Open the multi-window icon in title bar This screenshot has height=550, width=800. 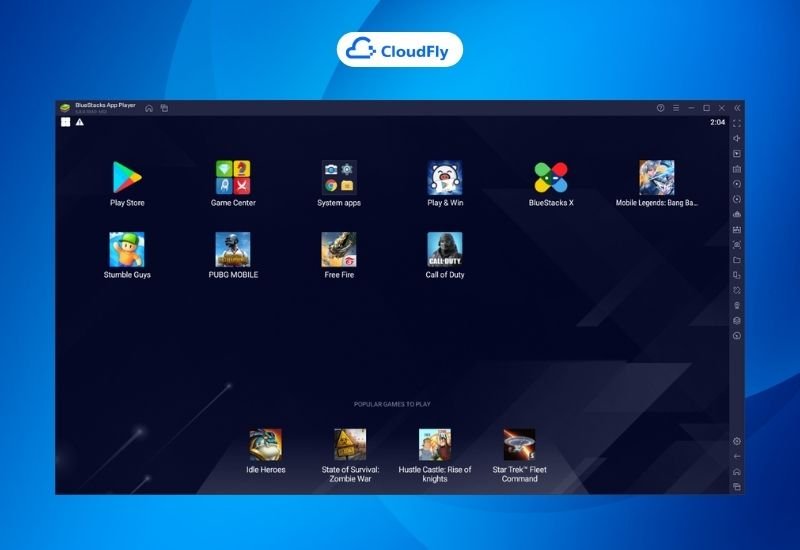coord(164,108)
